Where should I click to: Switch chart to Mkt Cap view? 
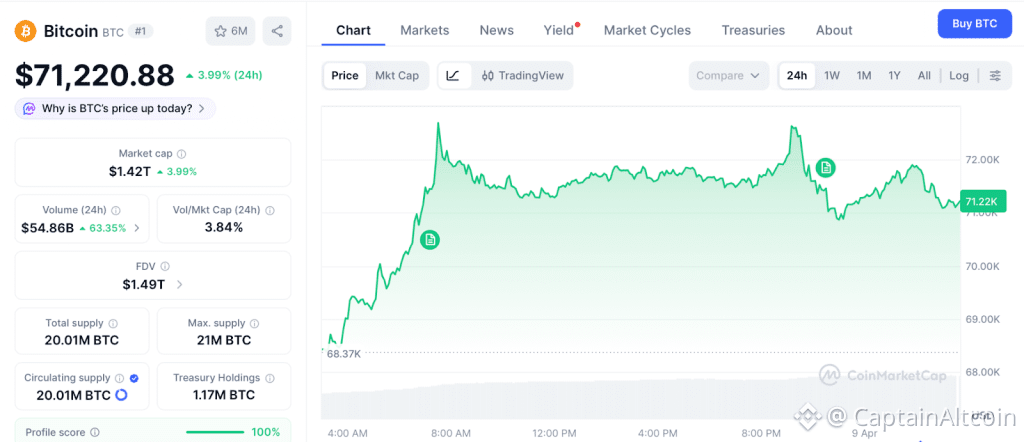click(x=397, y=75)
